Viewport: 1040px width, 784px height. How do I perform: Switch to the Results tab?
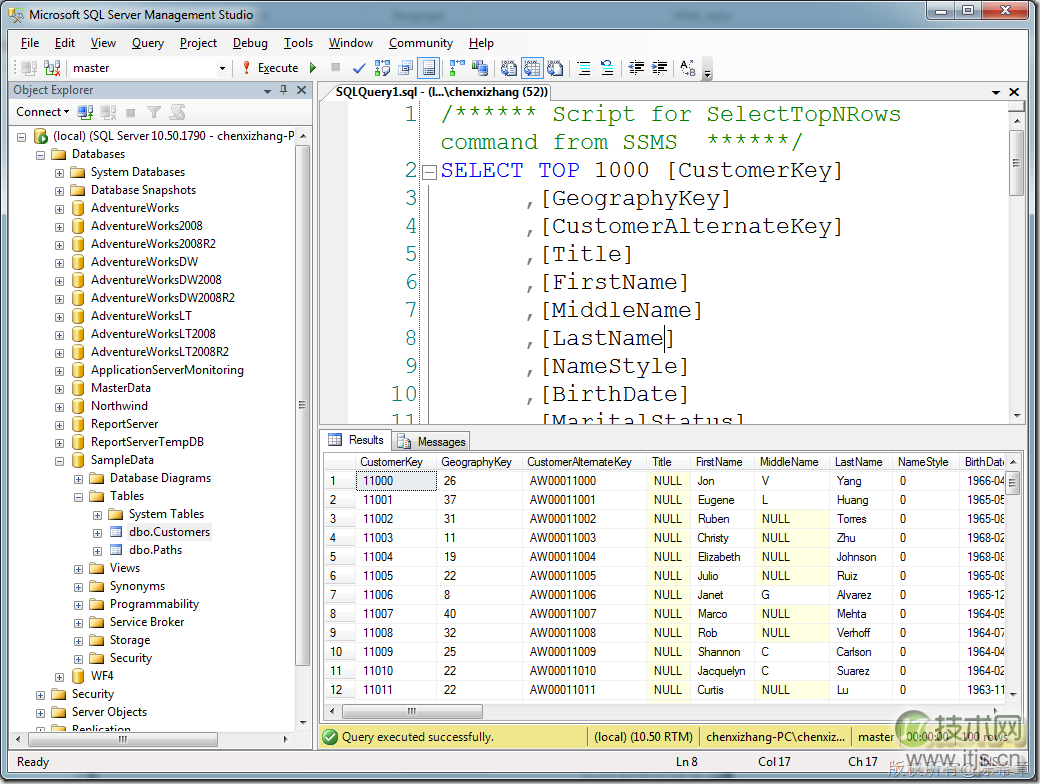(356, 440)
